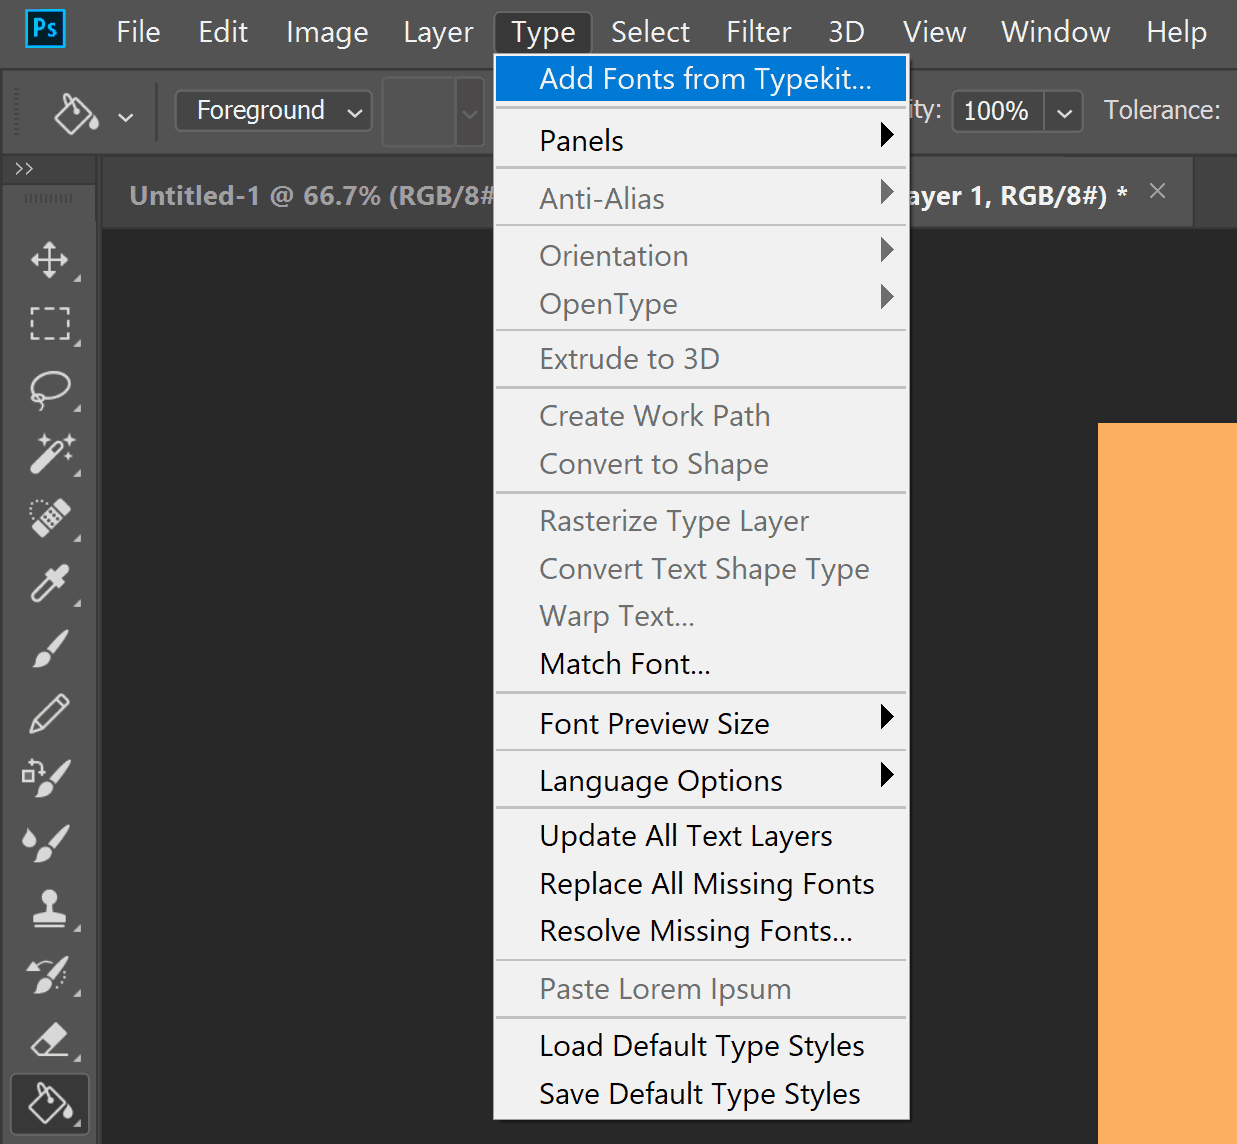Select the Clone Stamp tool
This screenshot has width=1237, height=1144.
[x=49, y=909]
